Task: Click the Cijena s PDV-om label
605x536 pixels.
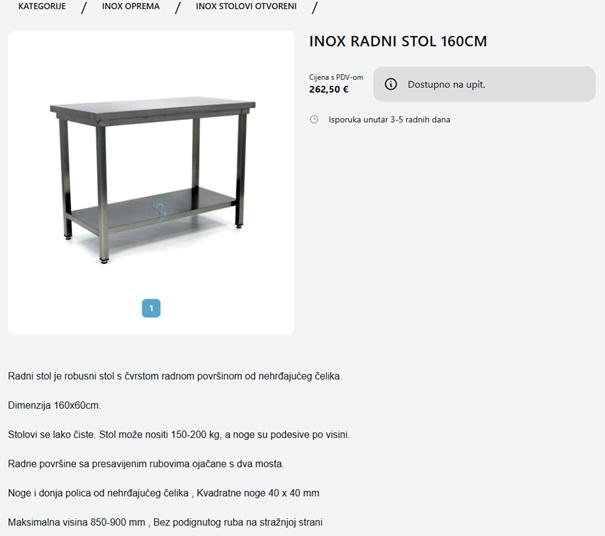Action: pos(336,77)
